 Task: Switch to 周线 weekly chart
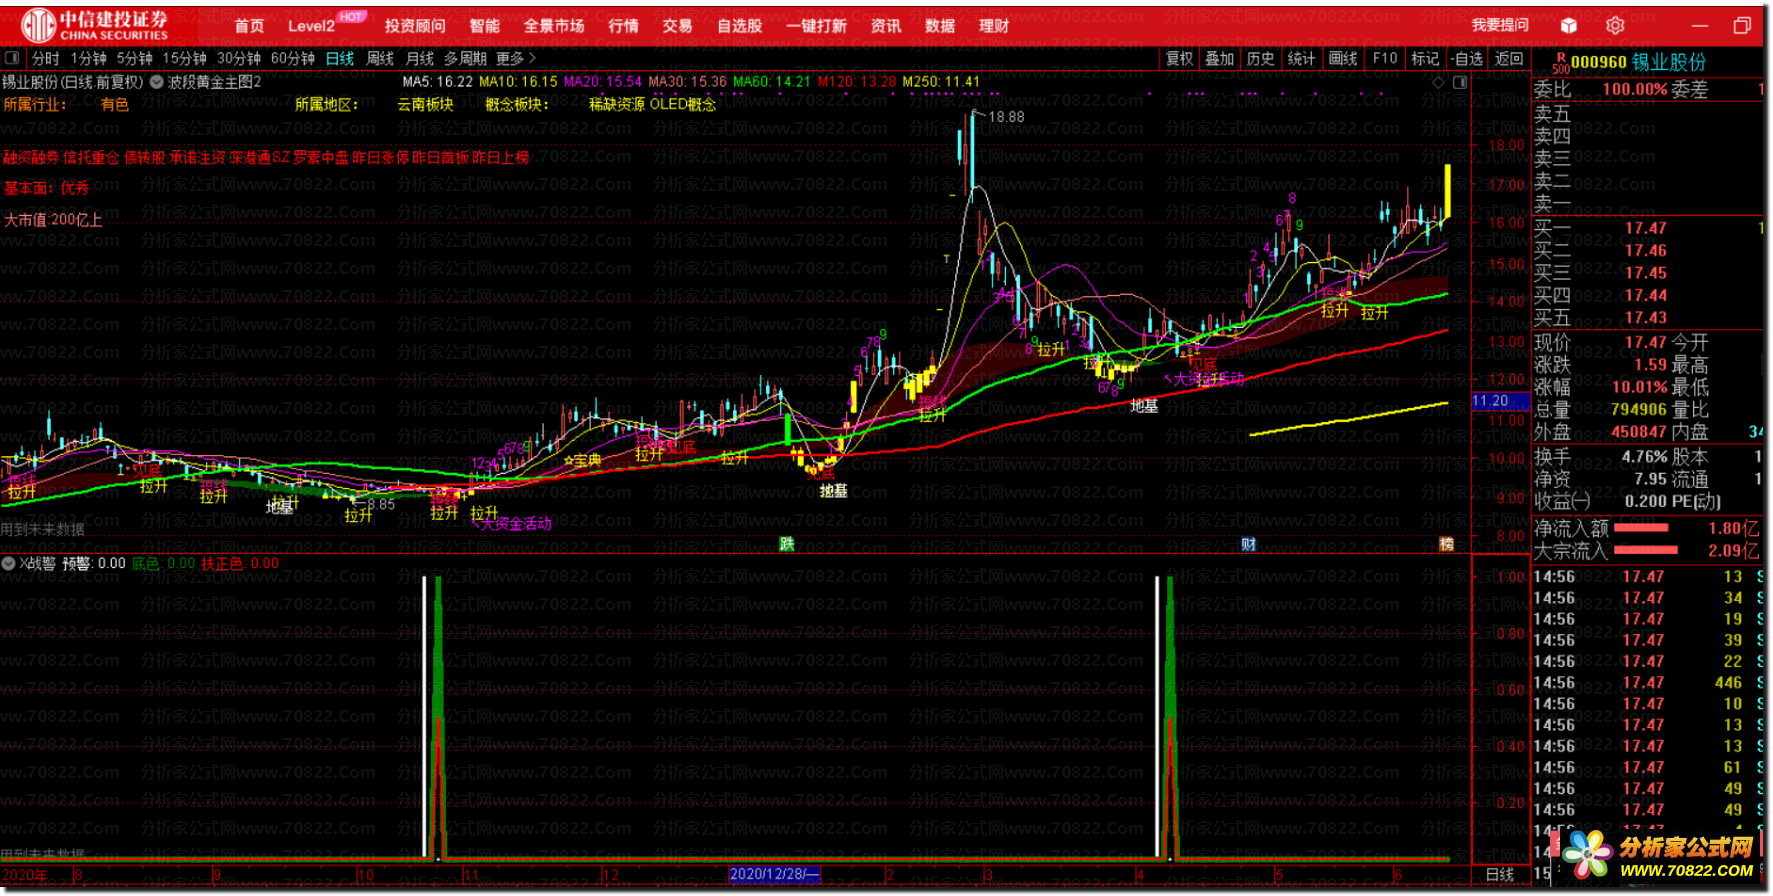tap(380, 58)
